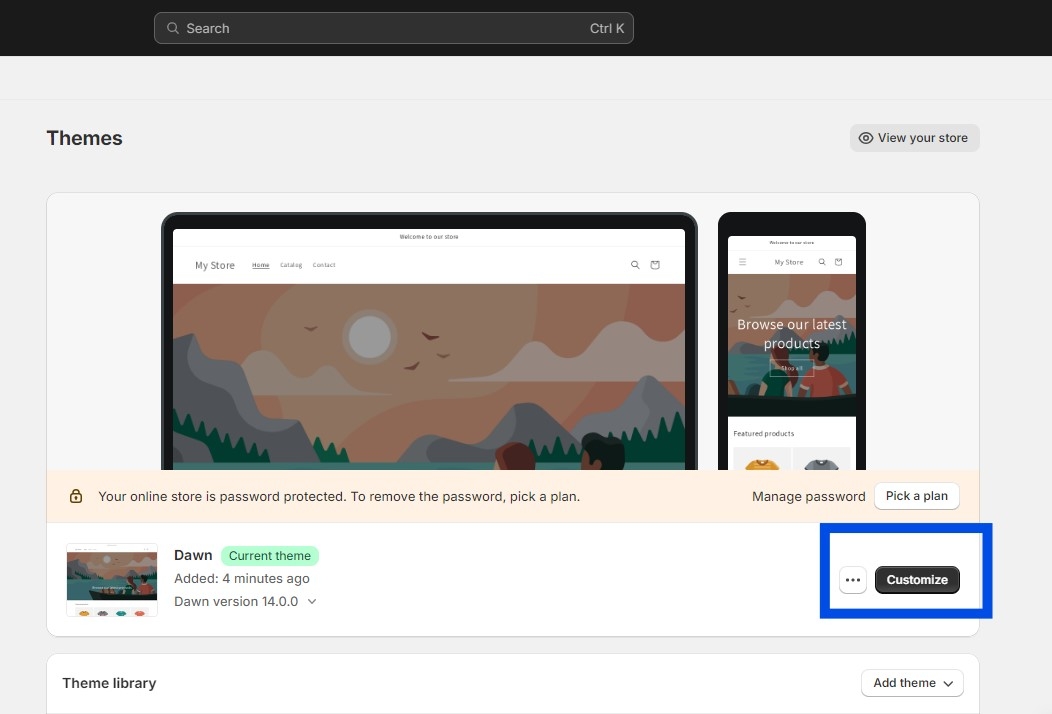The image size is (1052, 714).
Task: Click hamburger menu icon in mobile preview
Action: pos(743,262)
